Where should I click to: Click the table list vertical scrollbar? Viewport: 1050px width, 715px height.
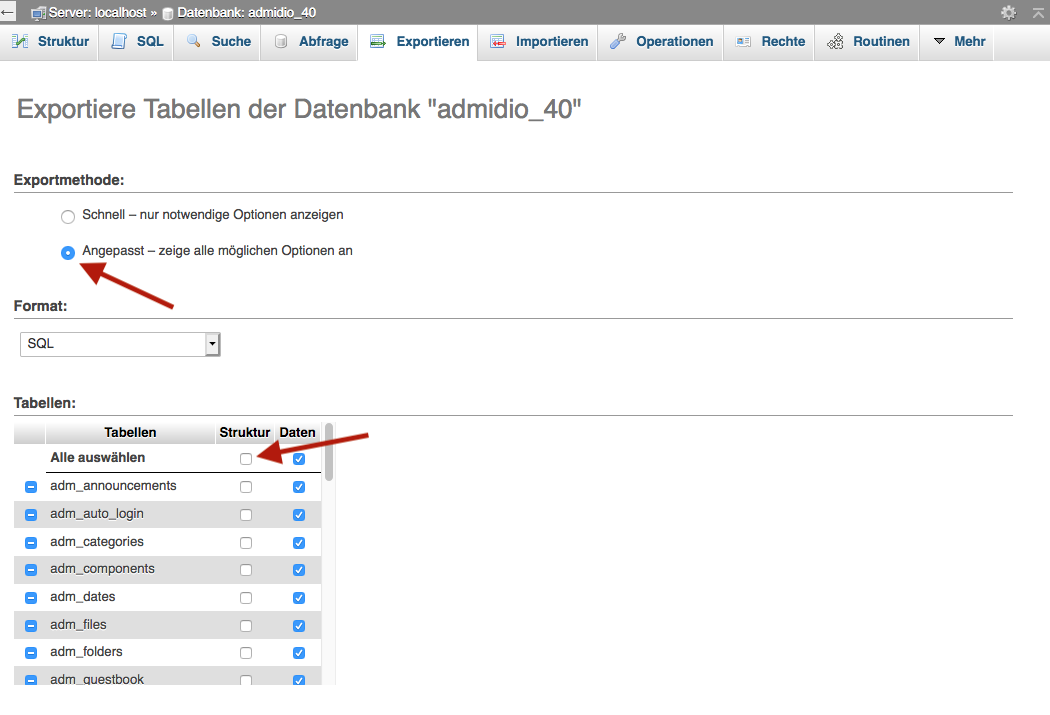click(329, 450)
